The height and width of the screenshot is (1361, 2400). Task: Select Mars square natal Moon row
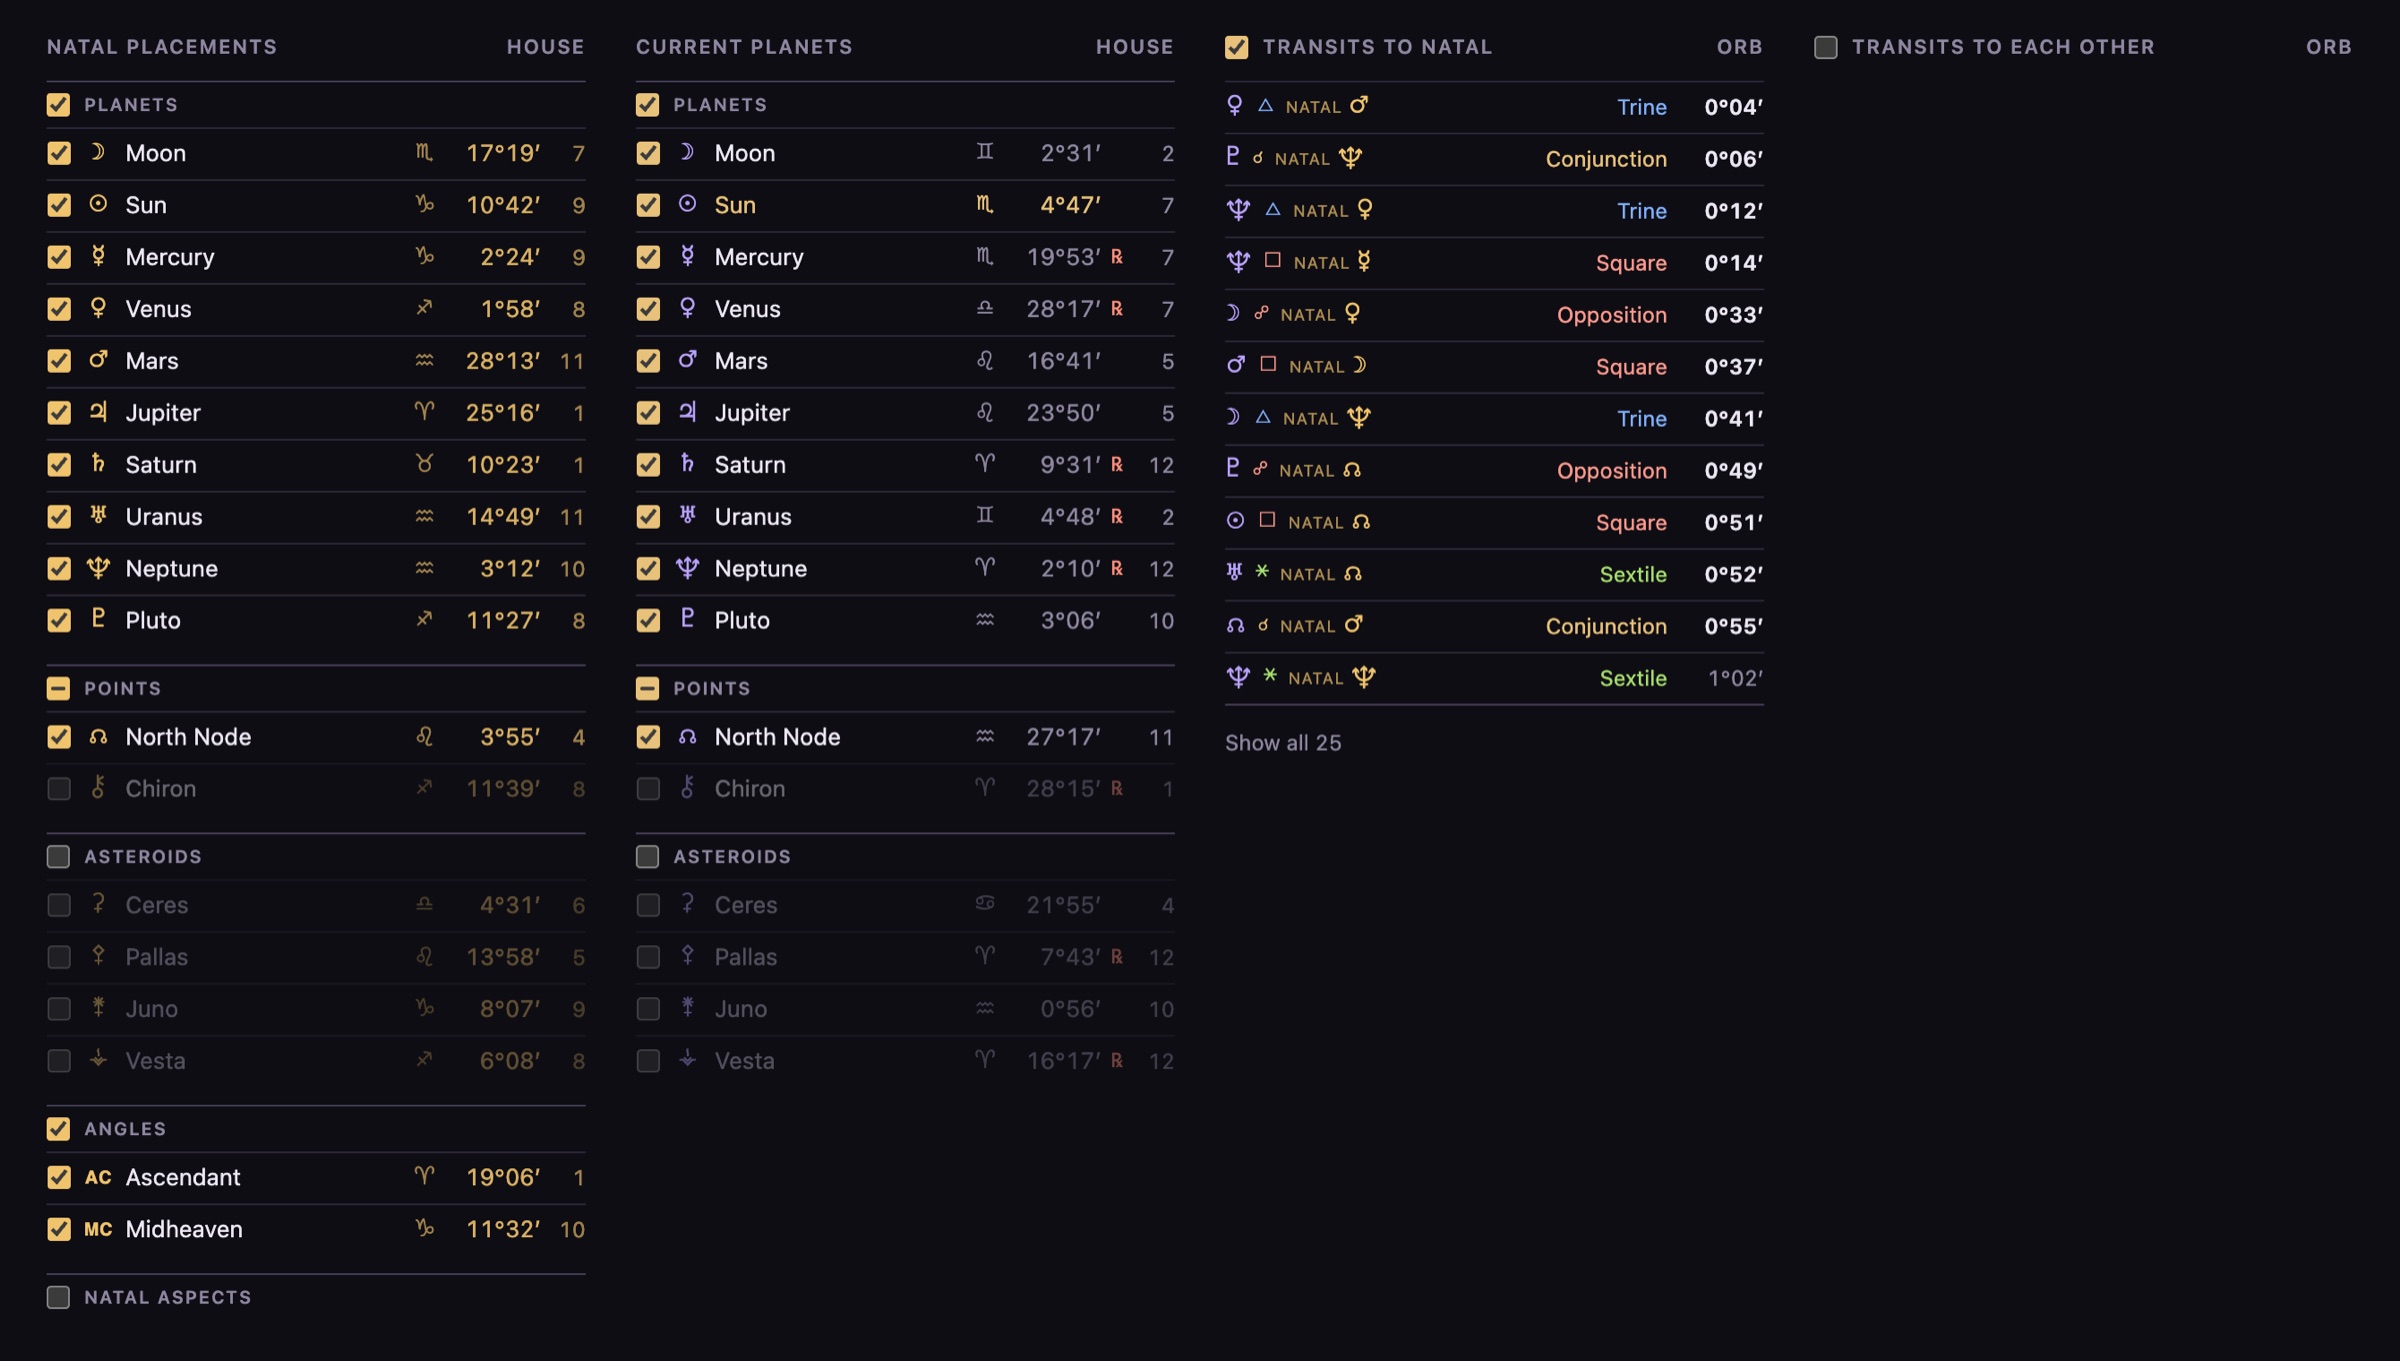1494,367
